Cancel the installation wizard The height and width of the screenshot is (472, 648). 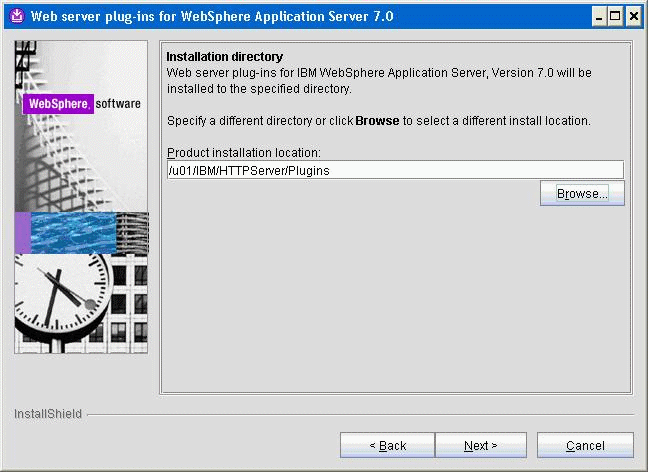click(585, 445)
